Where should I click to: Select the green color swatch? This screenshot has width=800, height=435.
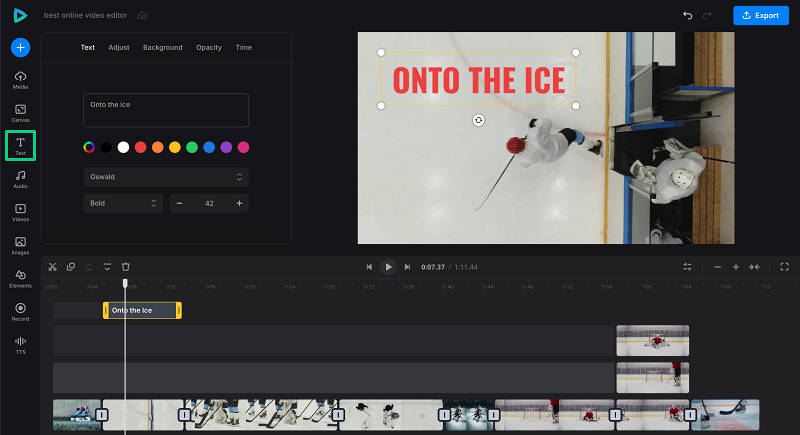[192, 147]
